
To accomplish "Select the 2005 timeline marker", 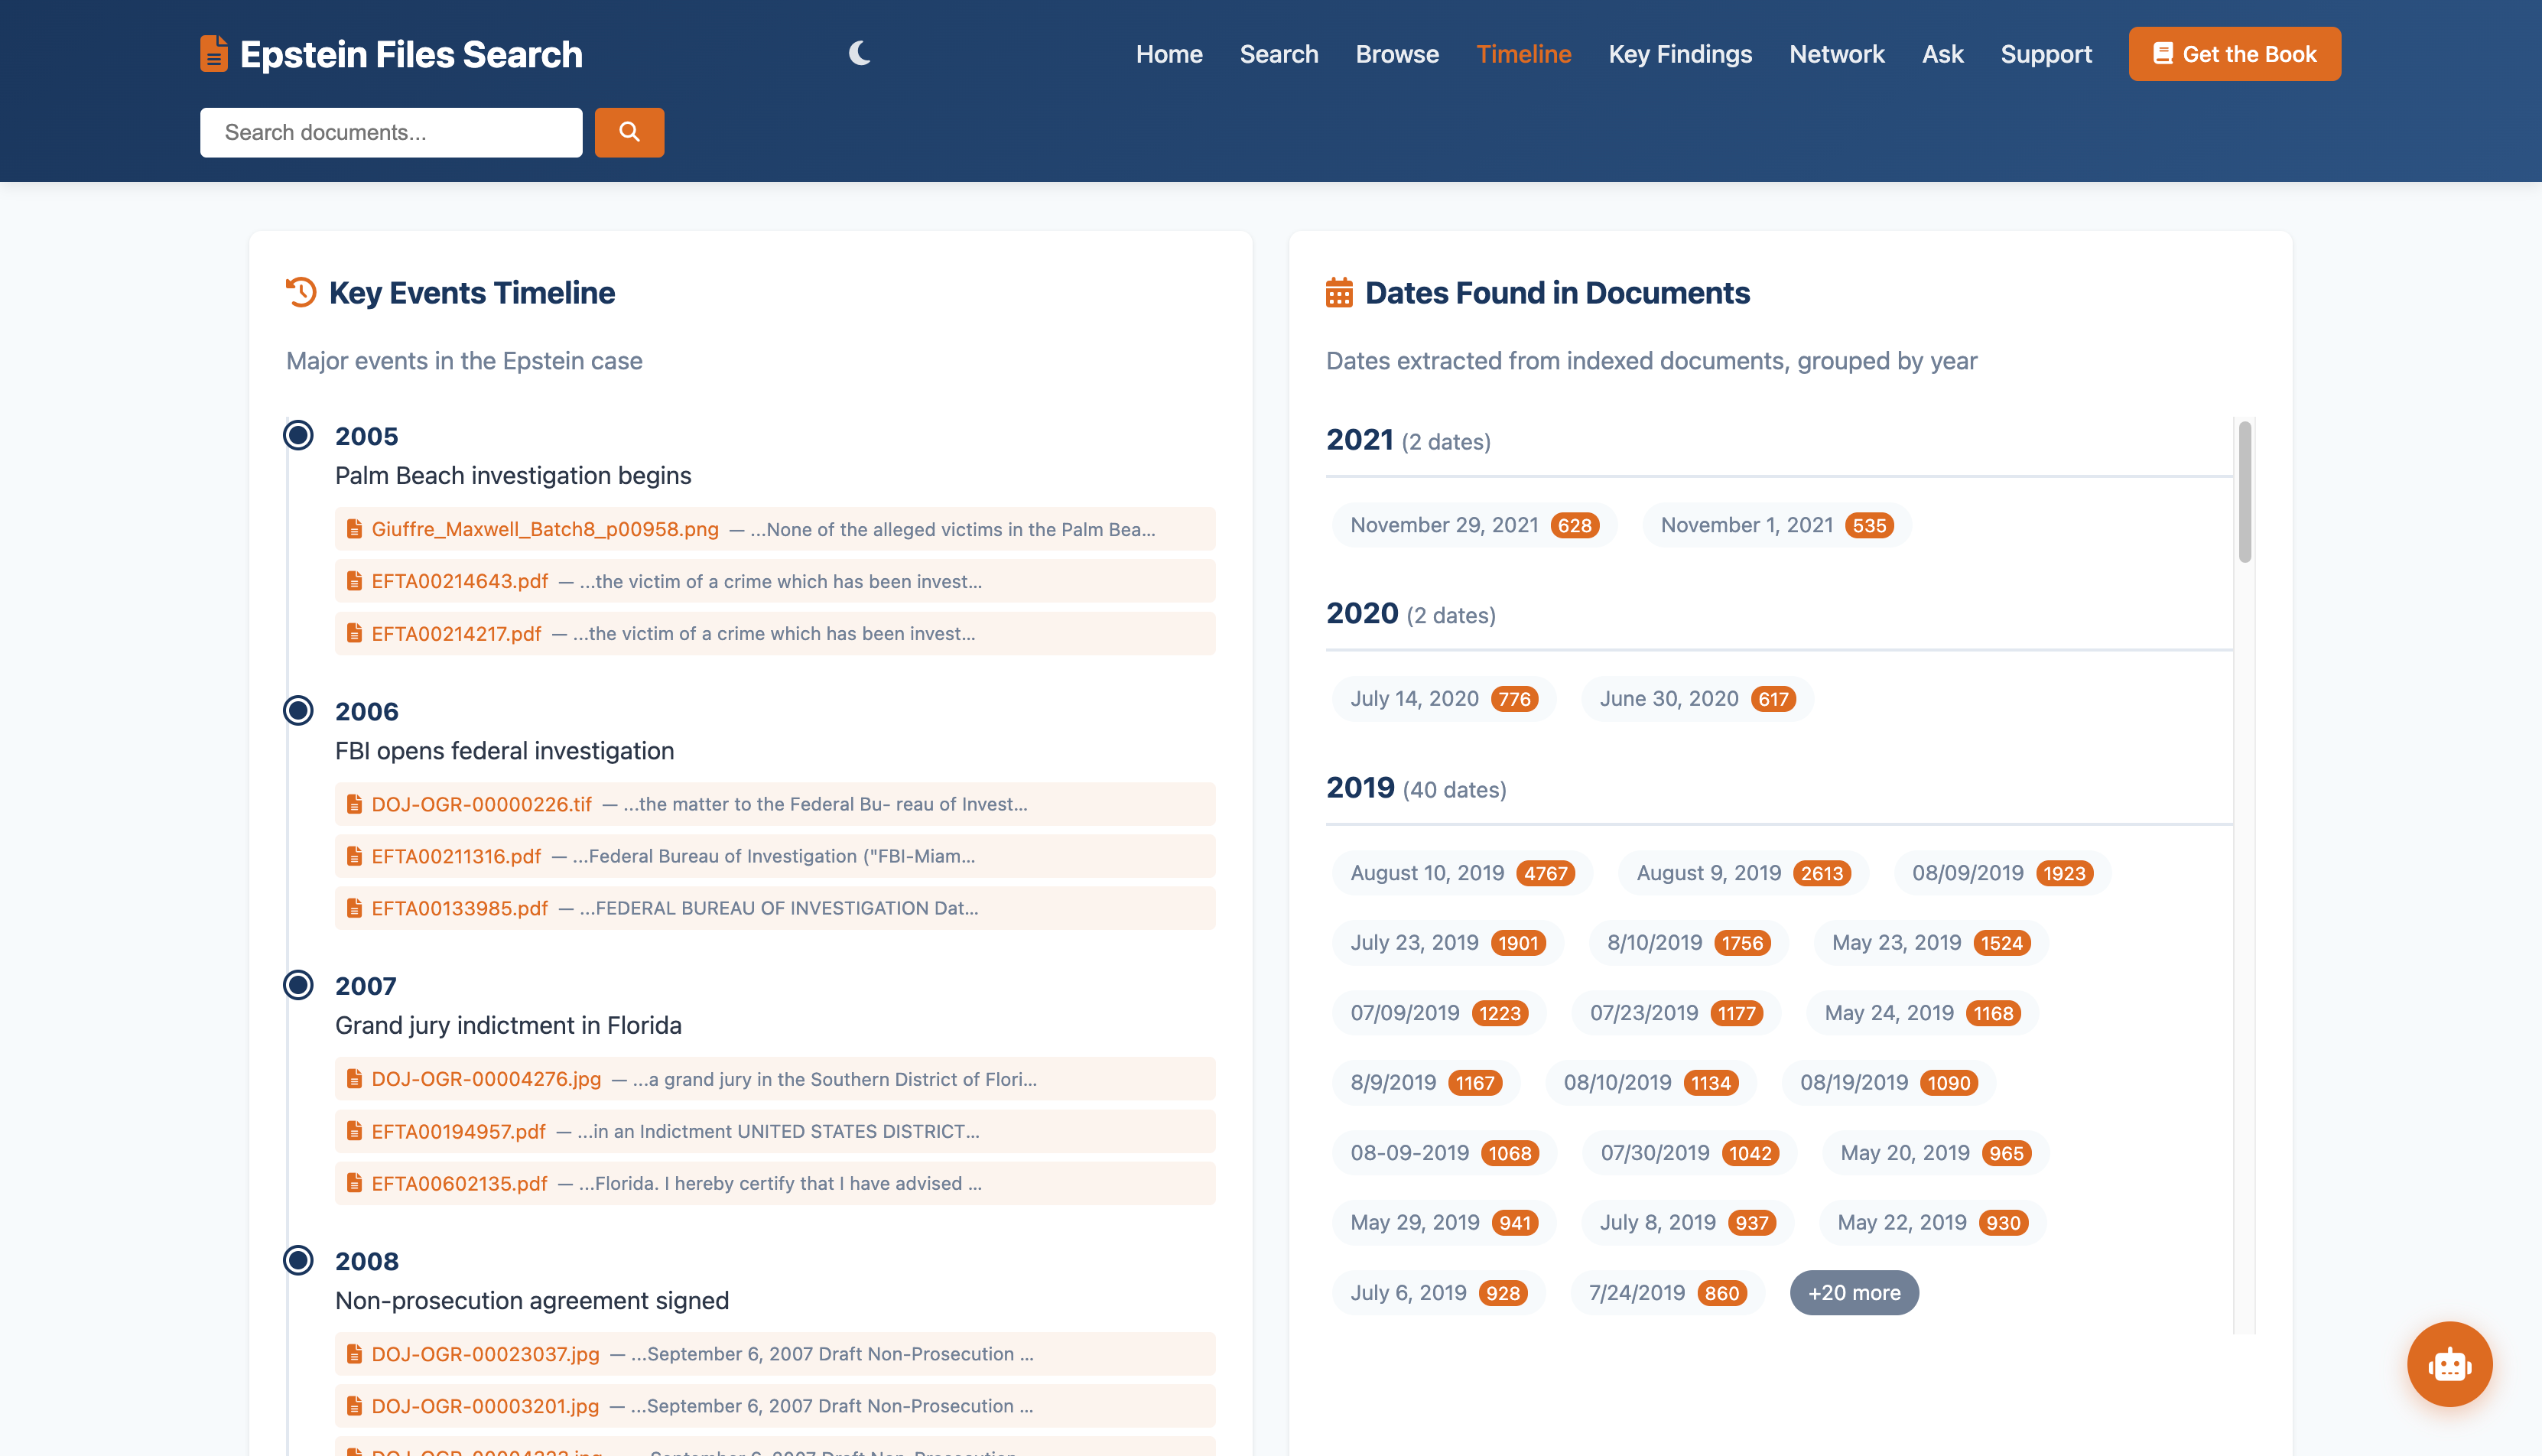I will pyautogui.click(x=298, y=436).
